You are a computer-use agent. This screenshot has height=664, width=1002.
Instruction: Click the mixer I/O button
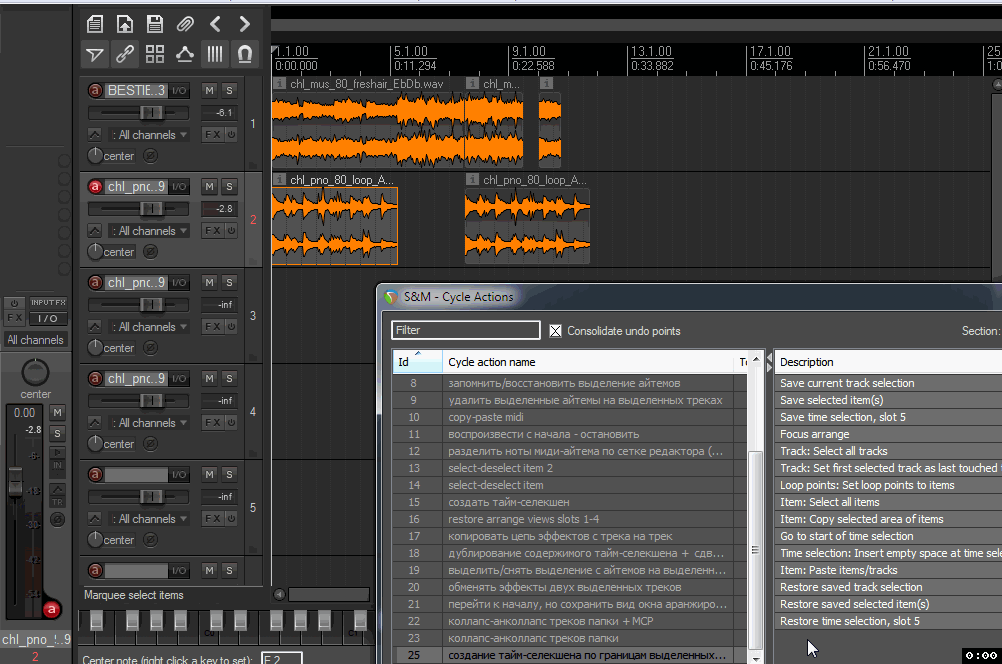[x=48, y=318]
